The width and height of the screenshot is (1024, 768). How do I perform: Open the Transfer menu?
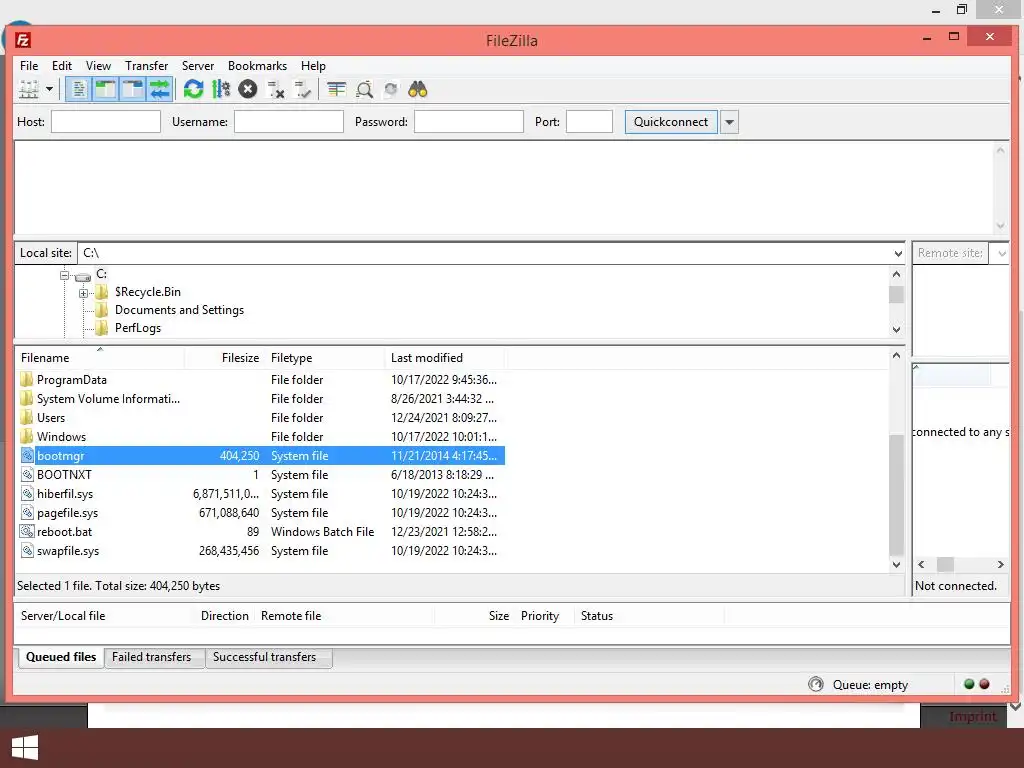click(x=146, y=66)
